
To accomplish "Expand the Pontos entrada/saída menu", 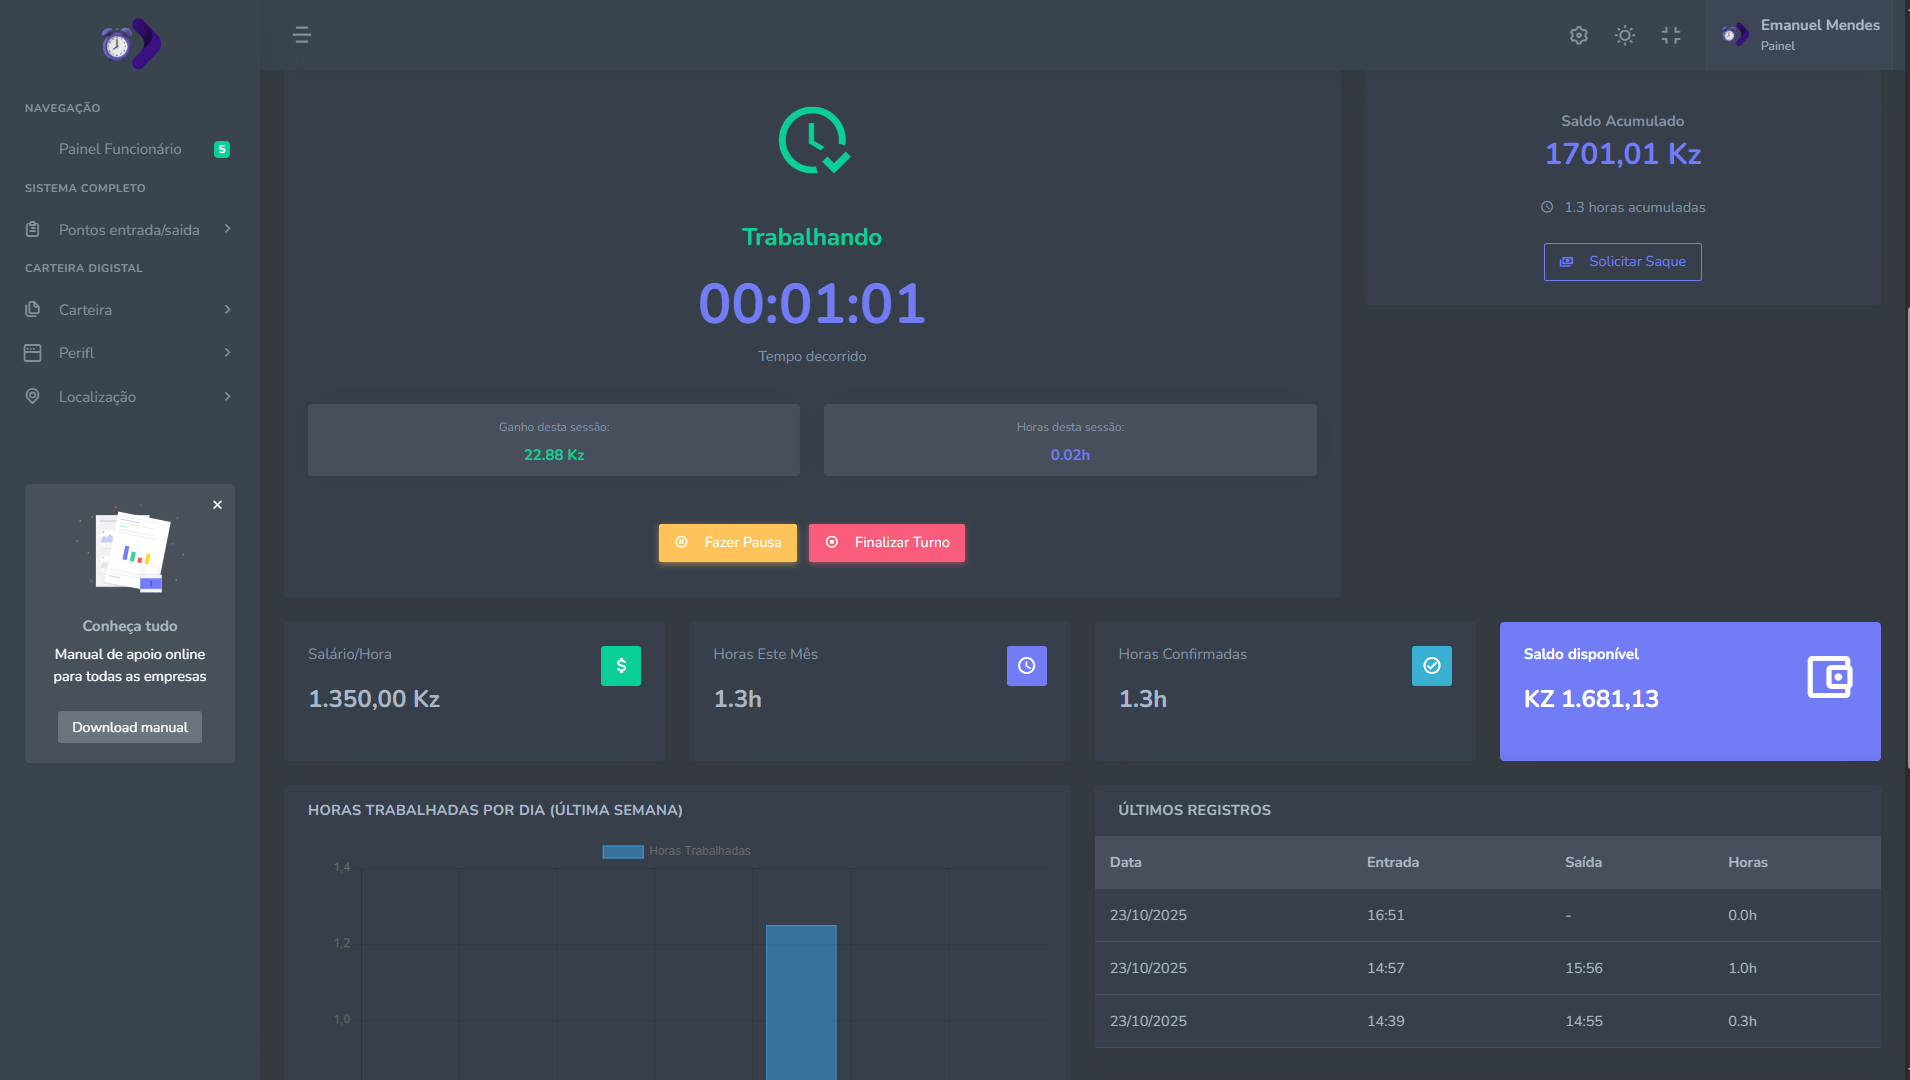I will coord(129,230).
